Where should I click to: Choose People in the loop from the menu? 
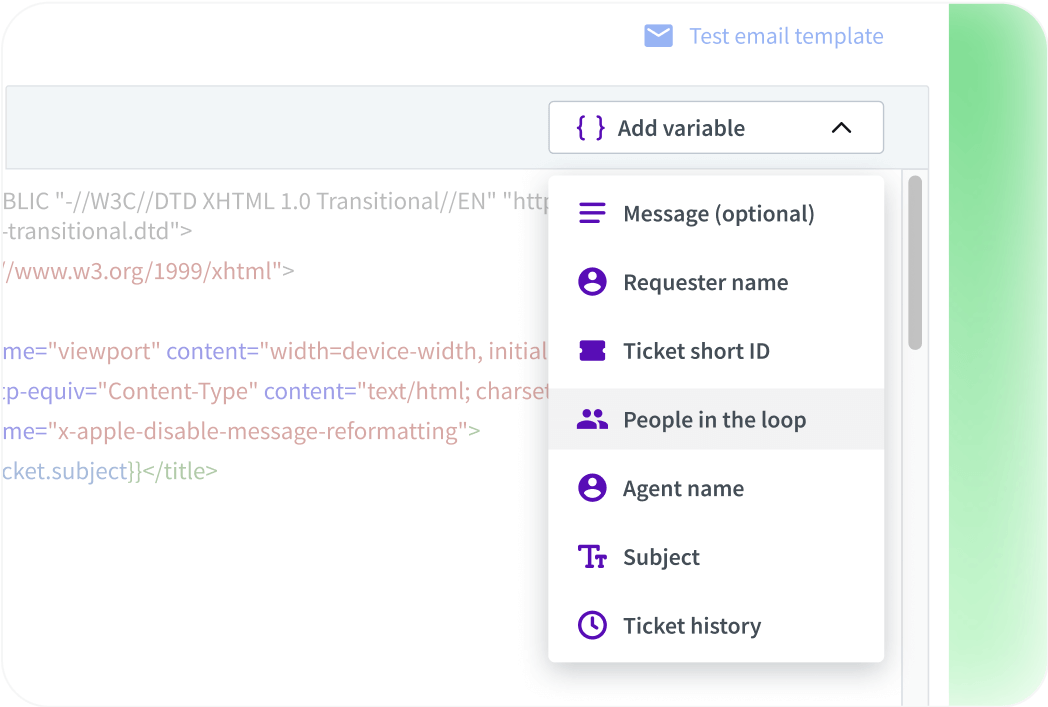tap(713, 419)
